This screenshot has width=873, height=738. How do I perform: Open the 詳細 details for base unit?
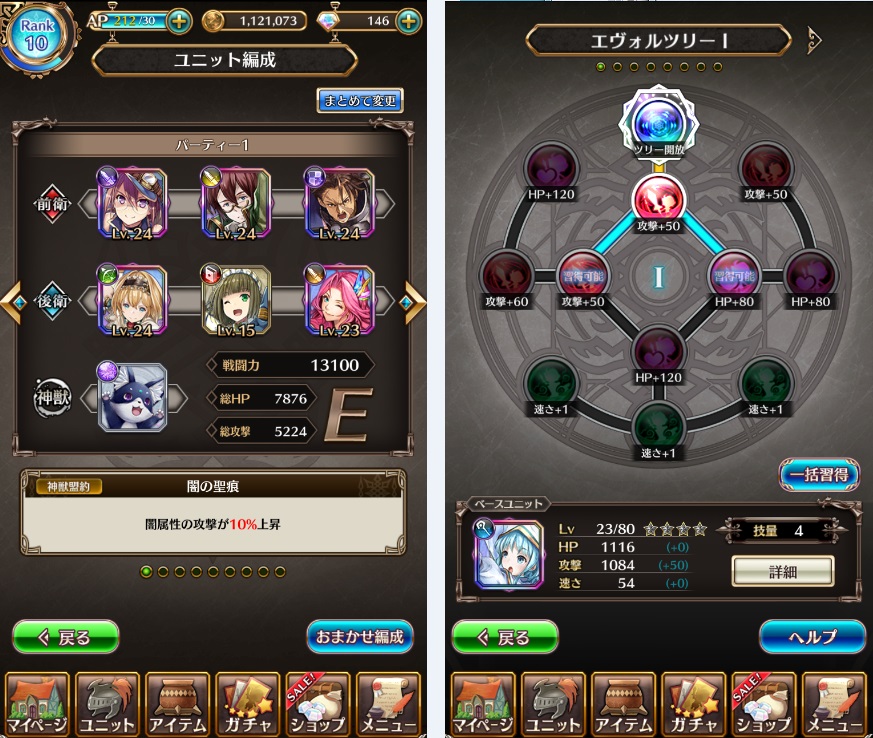point(783,571)
